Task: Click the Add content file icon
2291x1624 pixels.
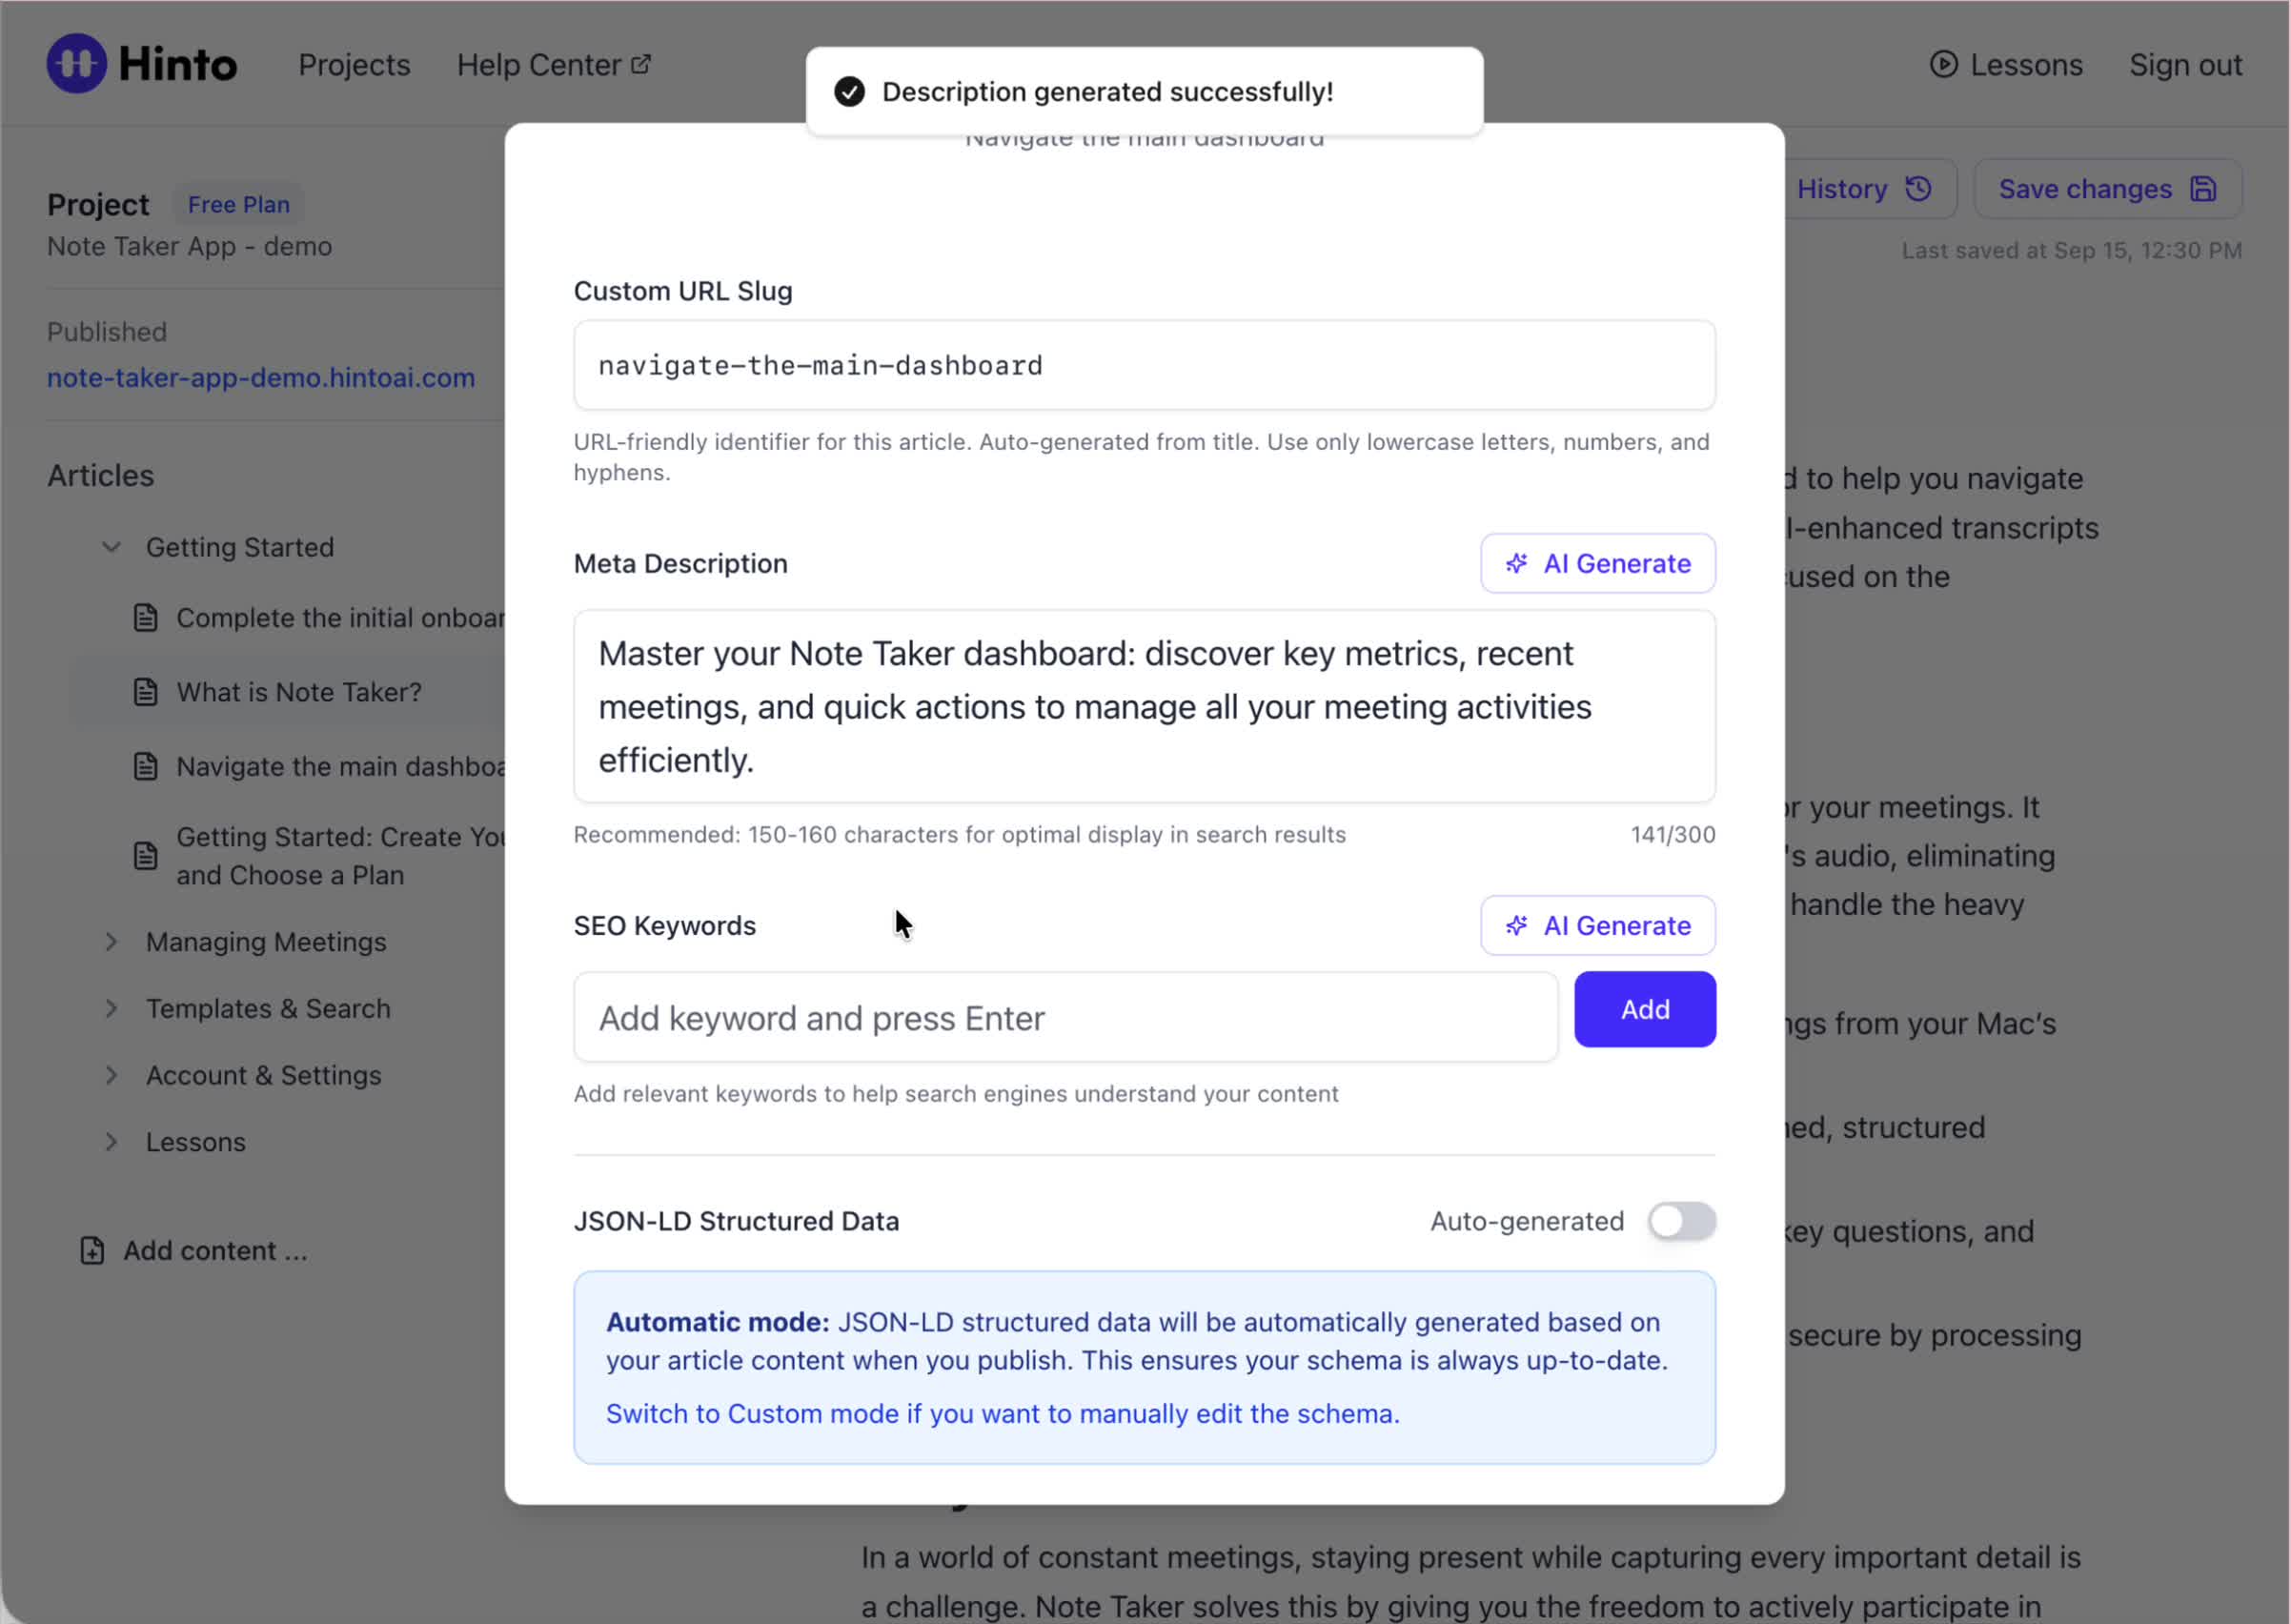Action: pyautogui.click(x=92, y=1250)
